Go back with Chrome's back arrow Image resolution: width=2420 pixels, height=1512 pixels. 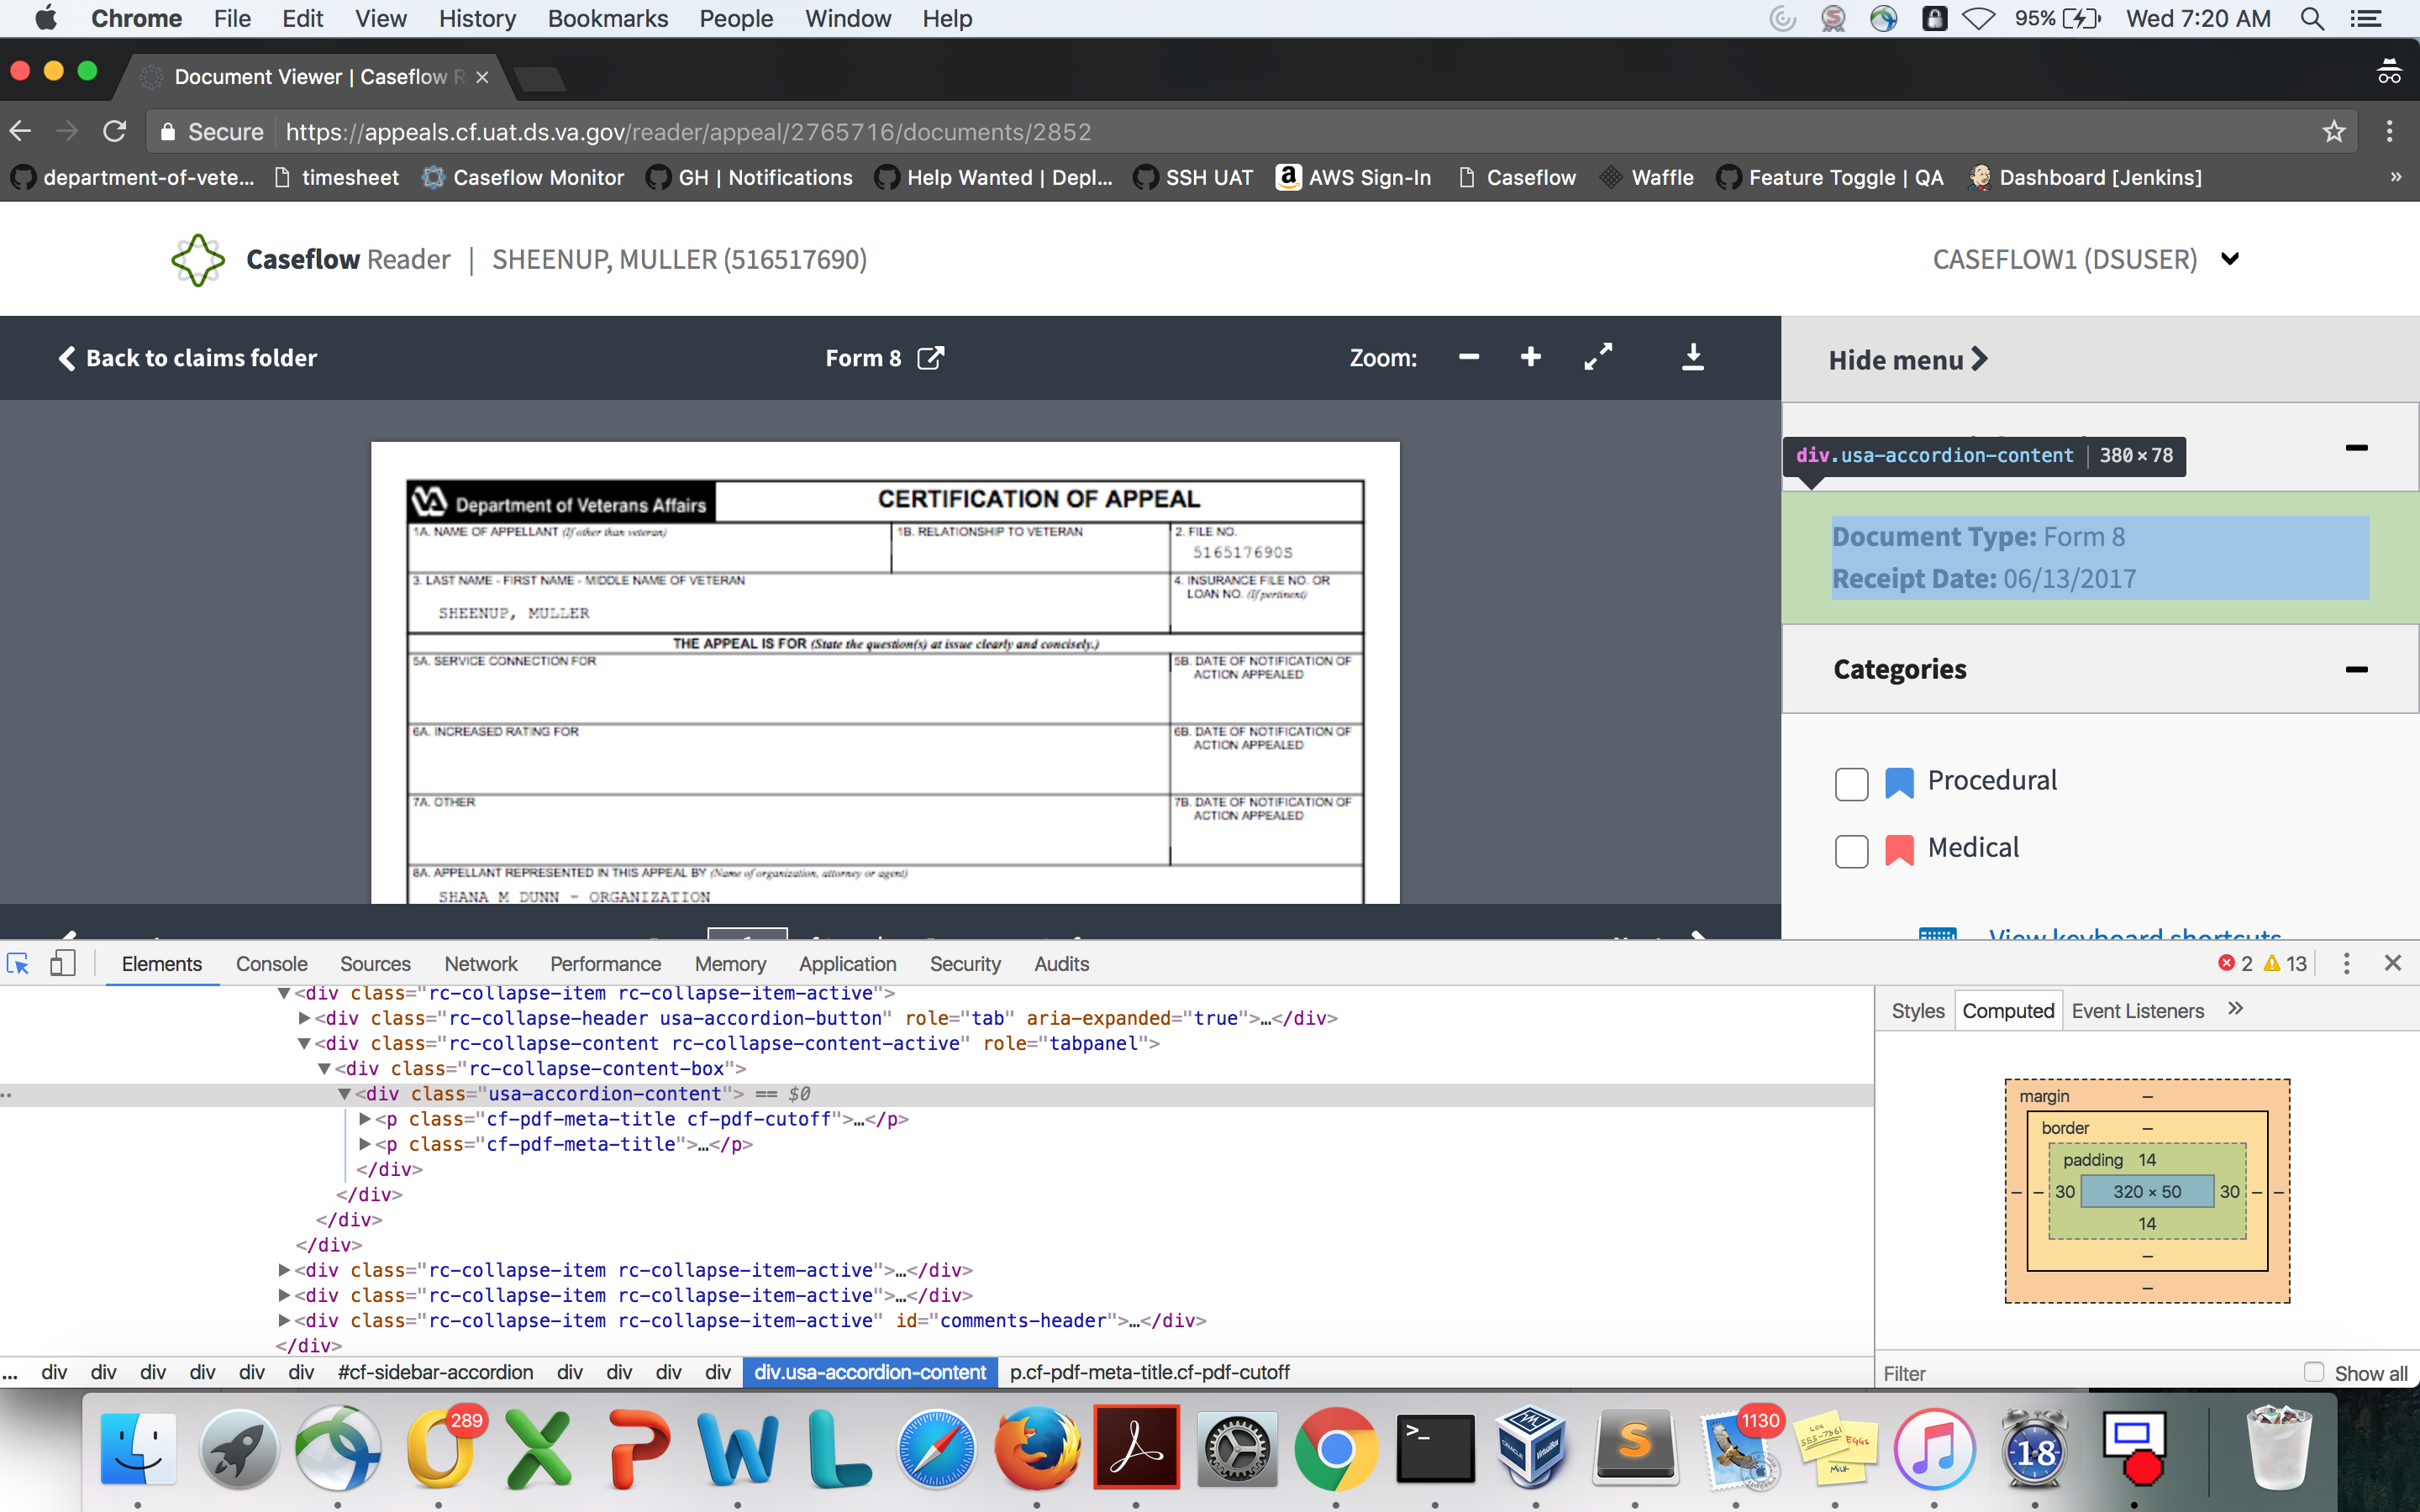(x=21, y=132)
